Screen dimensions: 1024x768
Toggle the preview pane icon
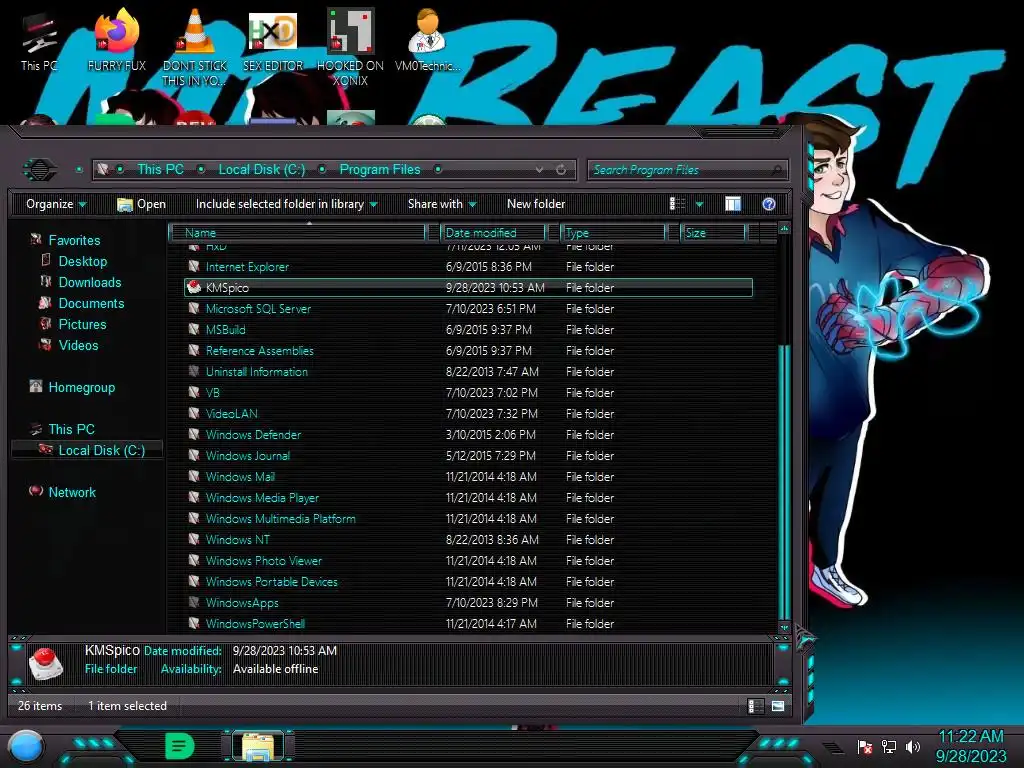733,204
